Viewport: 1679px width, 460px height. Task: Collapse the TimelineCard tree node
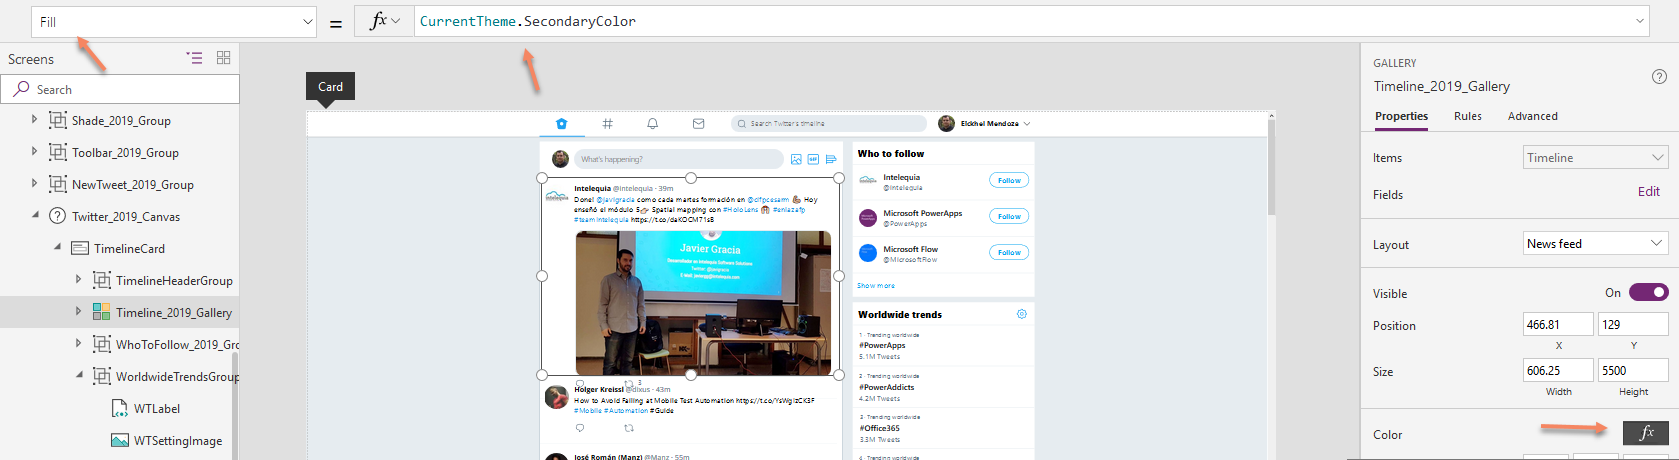(x=57, y=248)
